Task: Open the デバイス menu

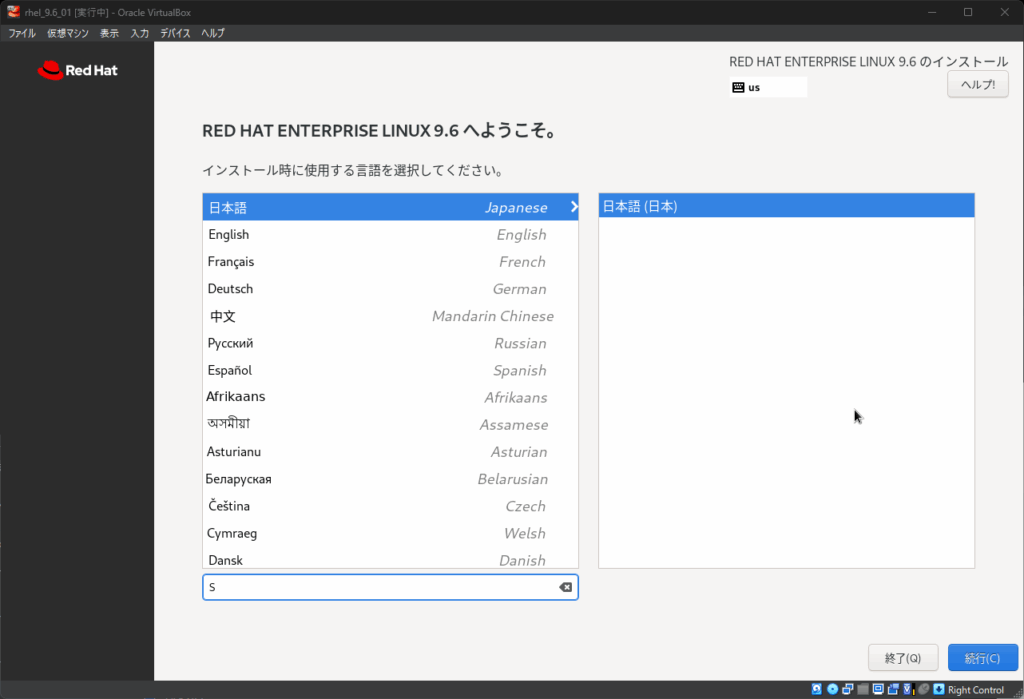Action: (x=175, y=33)
